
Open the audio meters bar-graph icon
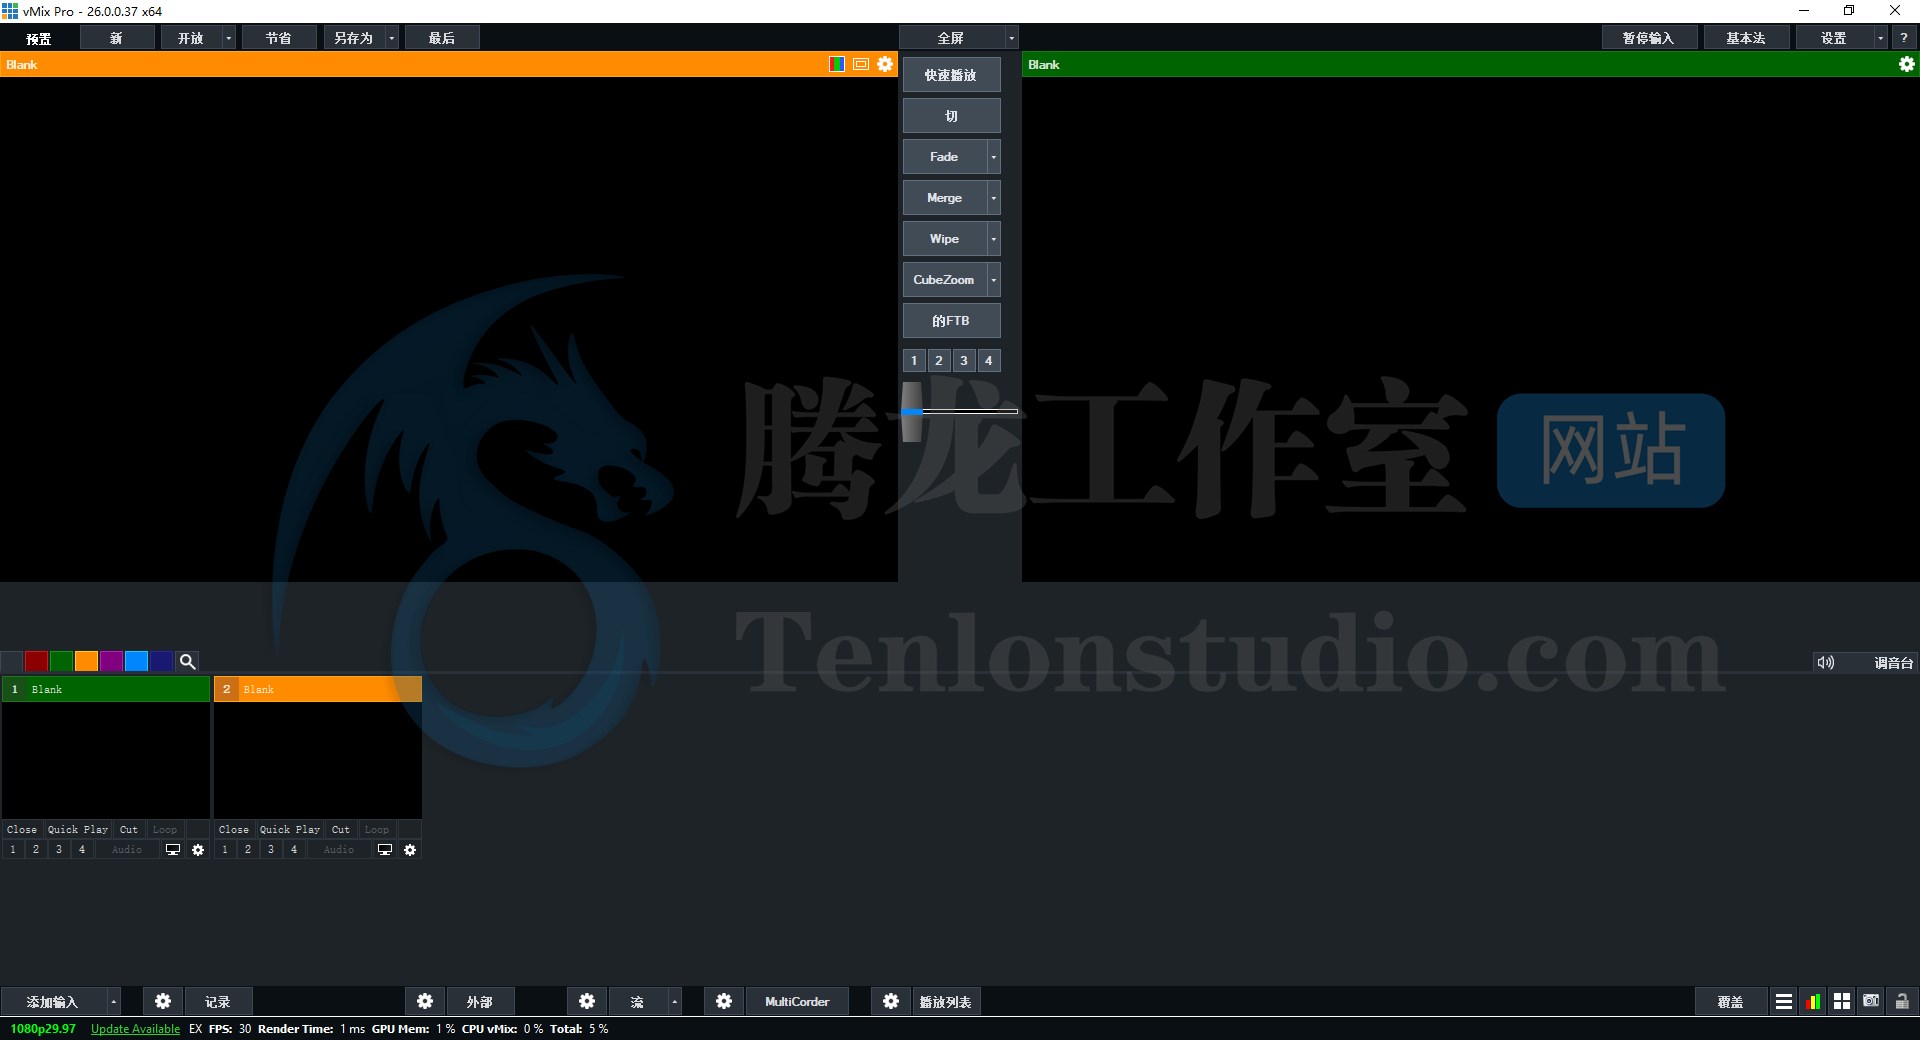[x=1813, y=1001]
